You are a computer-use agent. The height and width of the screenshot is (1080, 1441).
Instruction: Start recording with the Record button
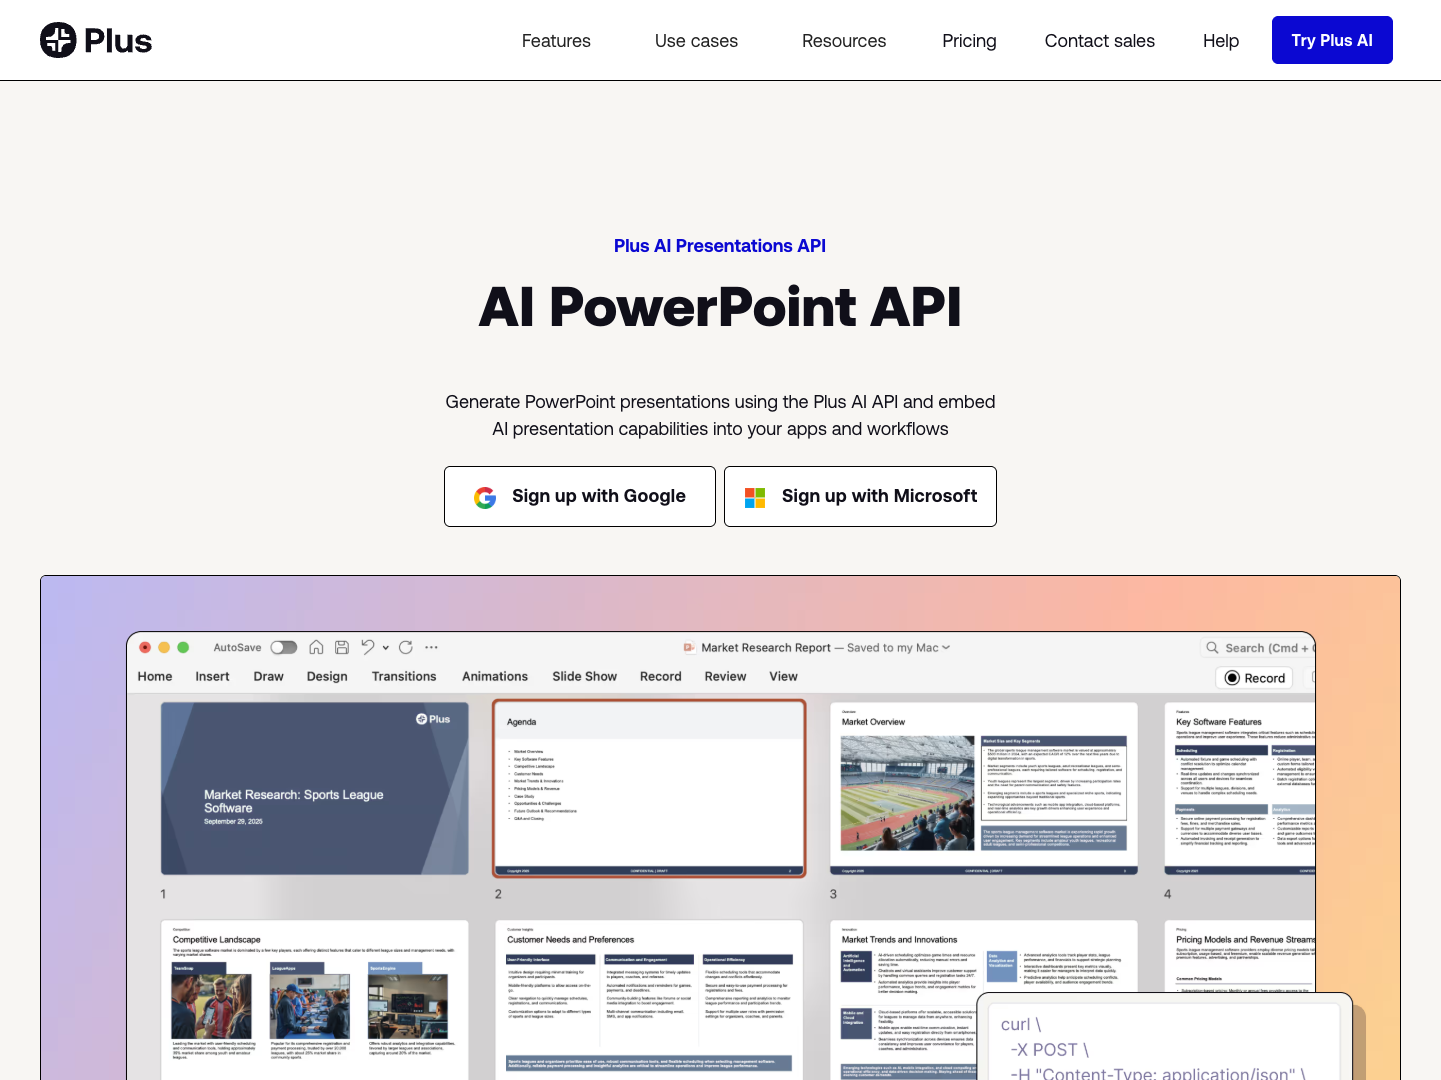pyautogui.click(x=1253, y=677)
